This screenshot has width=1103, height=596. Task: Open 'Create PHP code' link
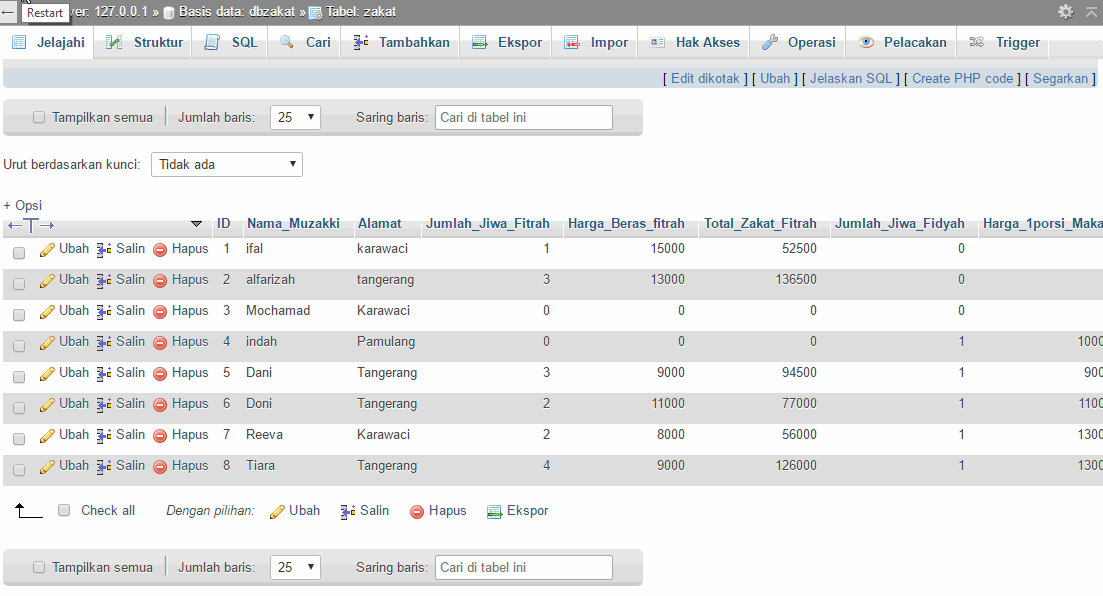click(962, 77)
